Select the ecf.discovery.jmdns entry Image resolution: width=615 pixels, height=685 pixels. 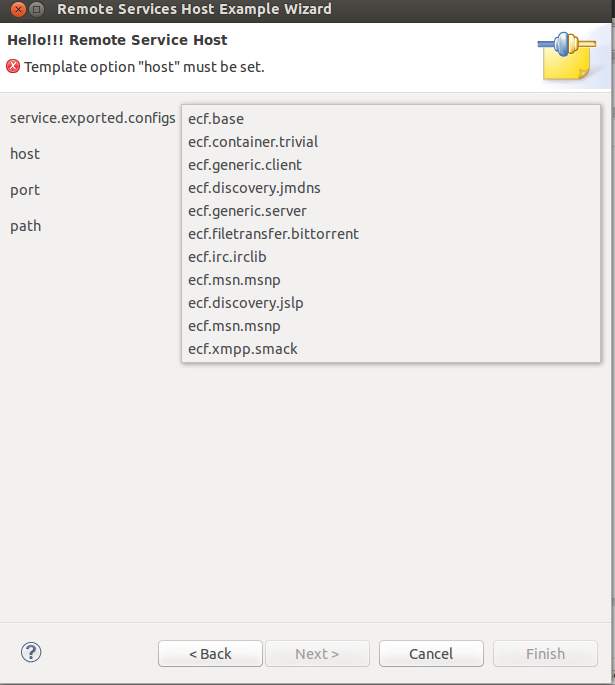click(254, 188)
